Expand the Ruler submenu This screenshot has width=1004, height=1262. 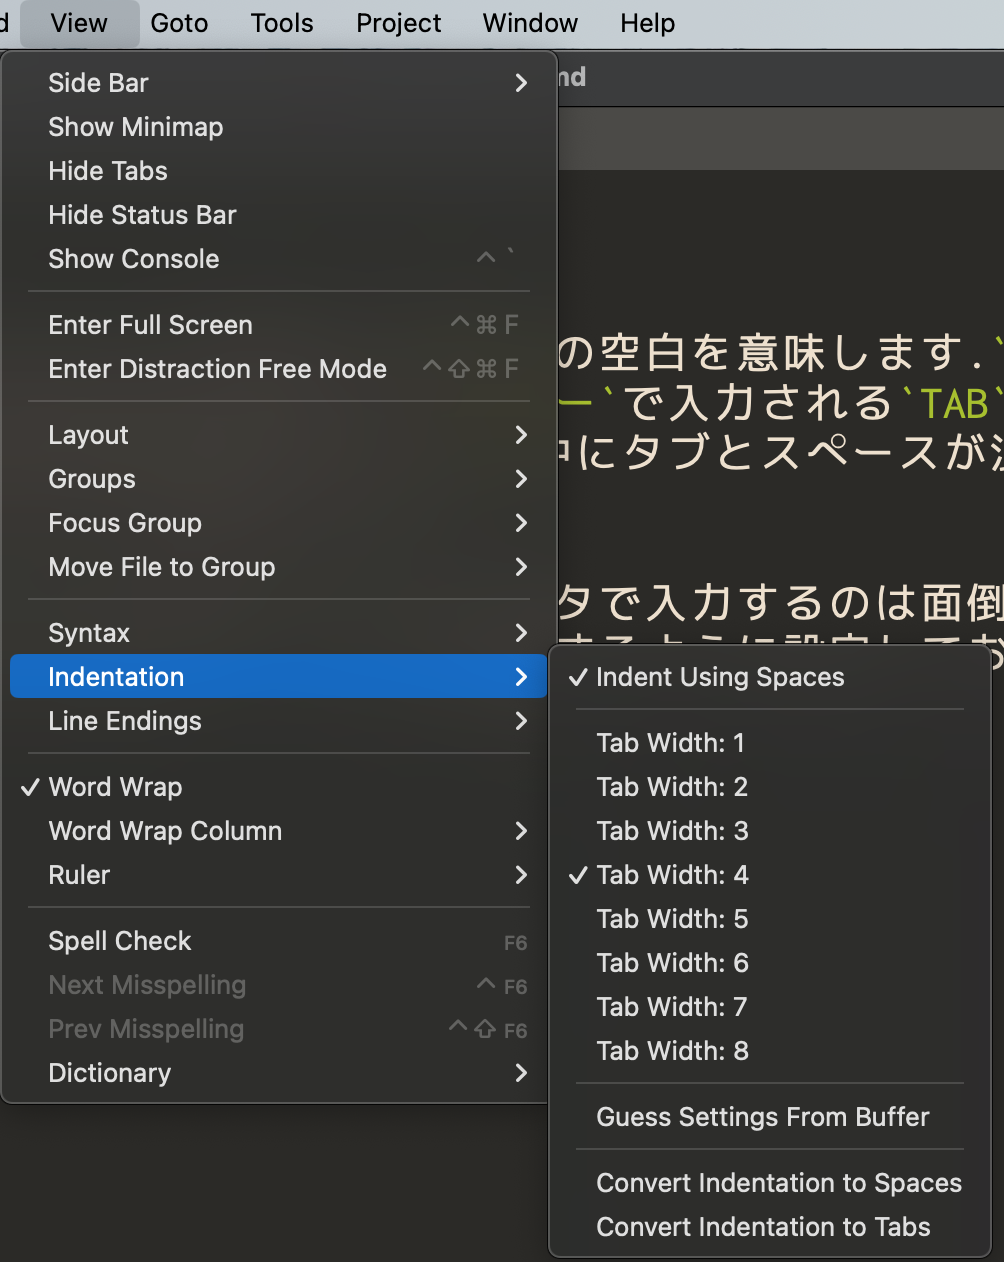pyautogui.click(x=78, y=875)
